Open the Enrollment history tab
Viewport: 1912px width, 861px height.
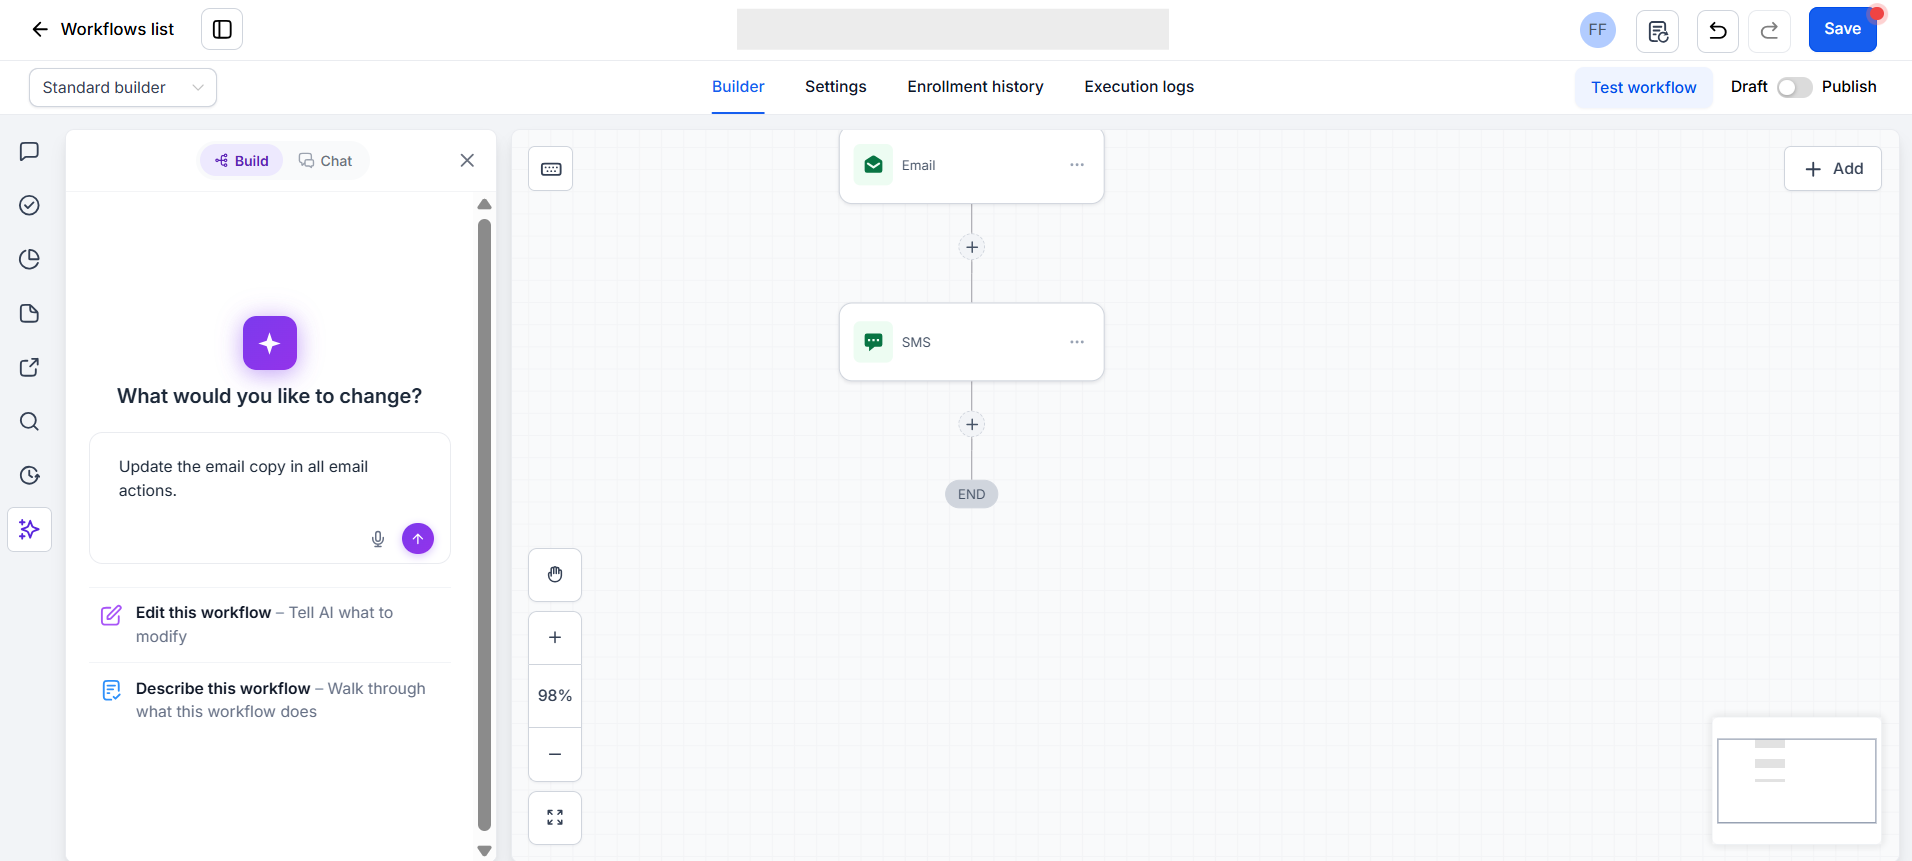click(x=975, y=87)
